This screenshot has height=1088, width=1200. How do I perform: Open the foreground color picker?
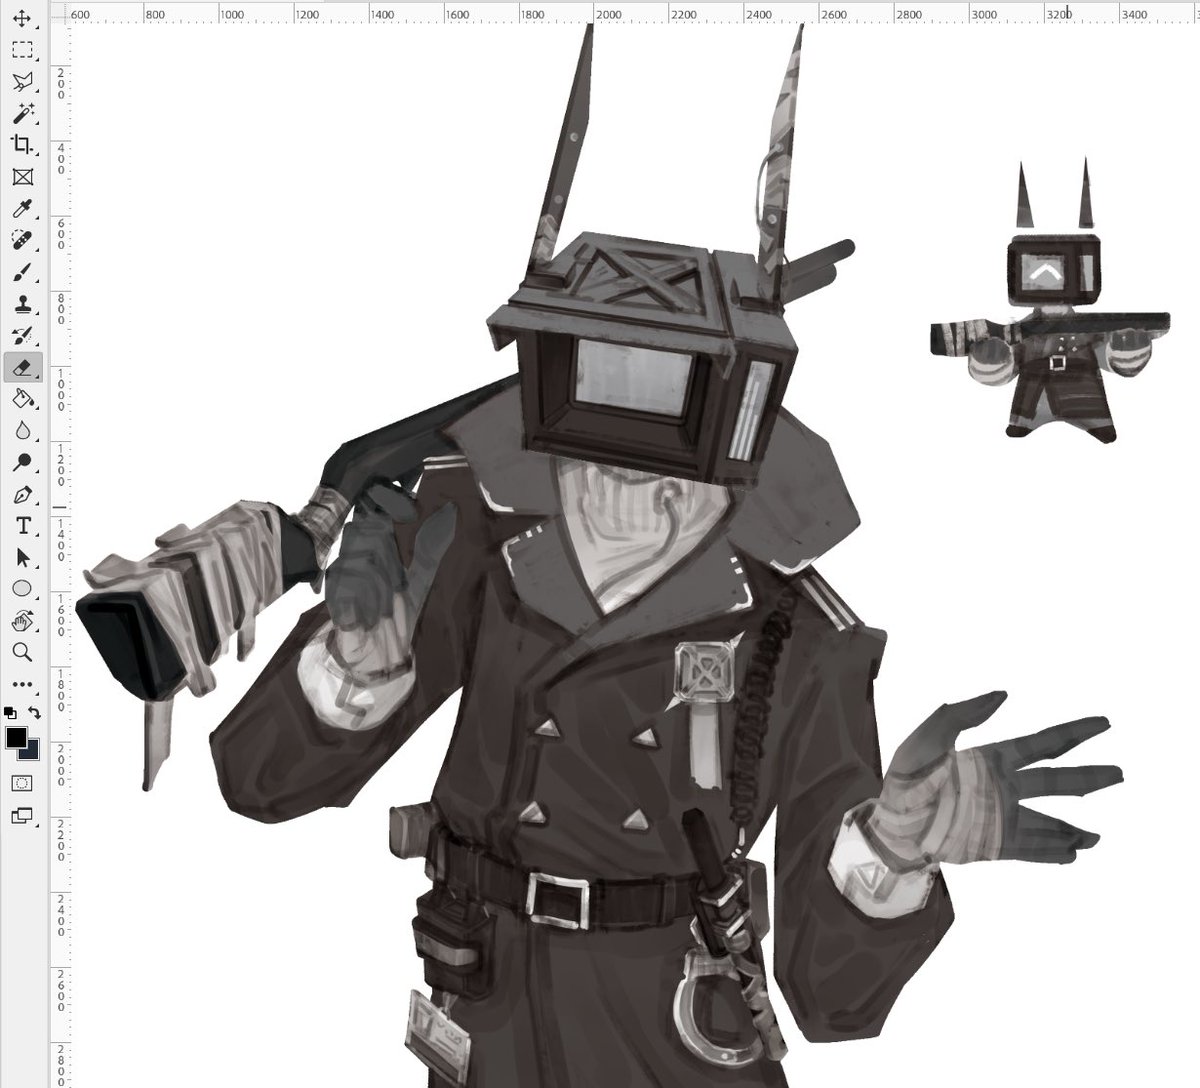pyautogui.click(x=16, y=739)
